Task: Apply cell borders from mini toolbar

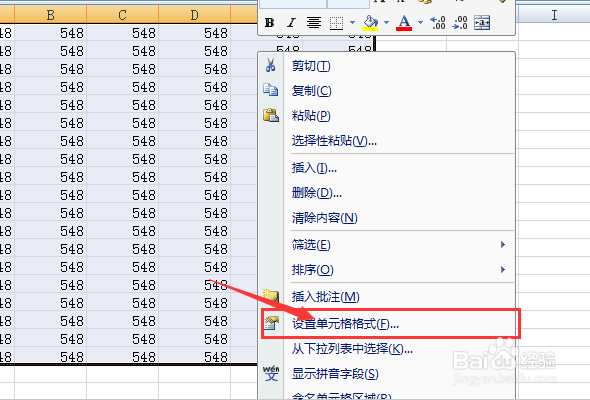Action: coord(336,23)
